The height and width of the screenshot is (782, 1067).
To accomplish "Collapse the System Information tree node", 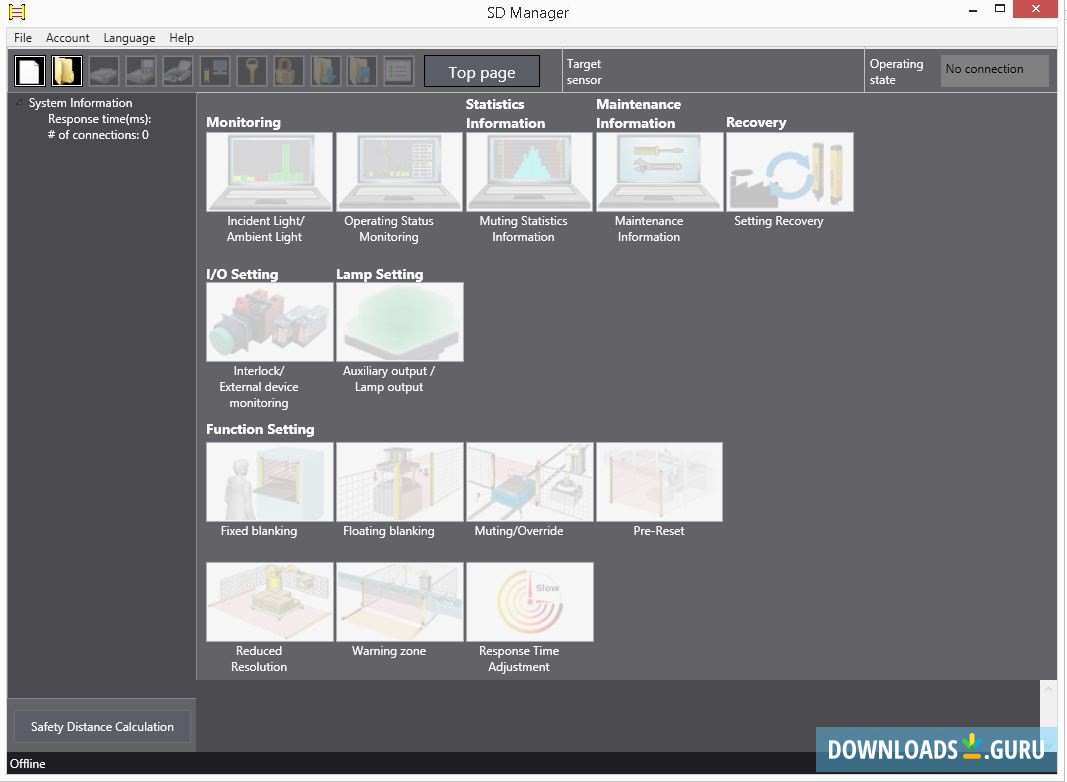I will click(20, 103).
